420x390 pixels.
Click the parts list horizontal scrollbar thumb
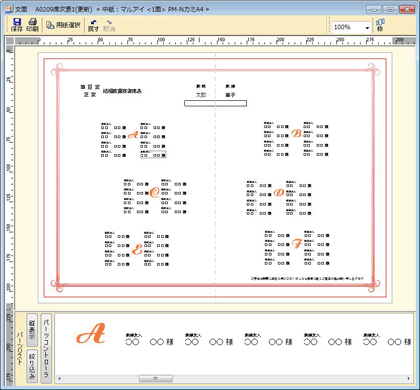[x=156, y=378]
